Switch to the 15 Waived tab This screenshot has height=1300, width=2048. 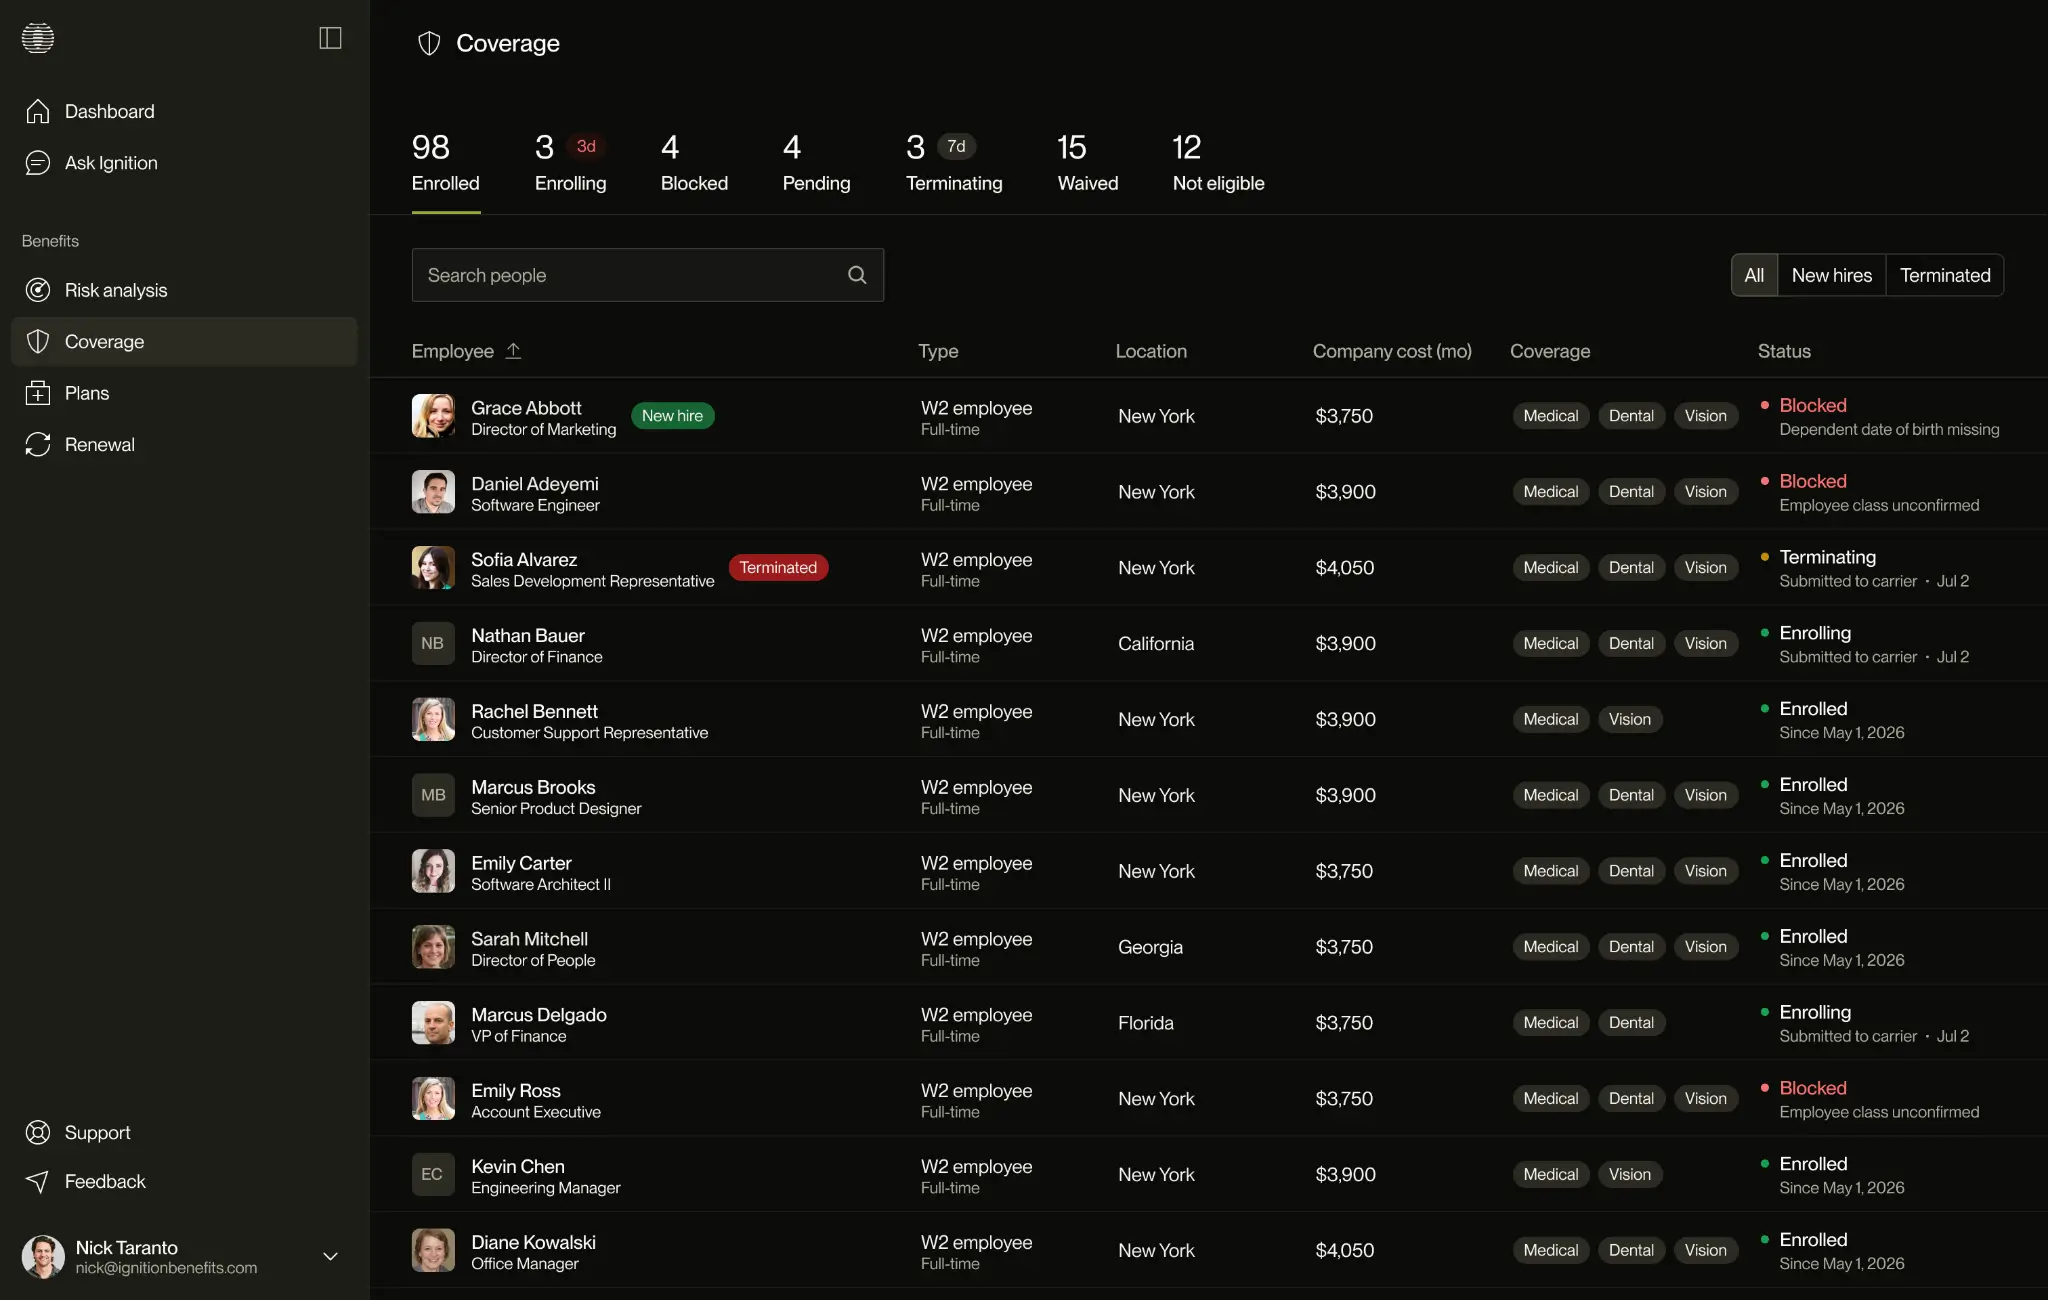1088,163
